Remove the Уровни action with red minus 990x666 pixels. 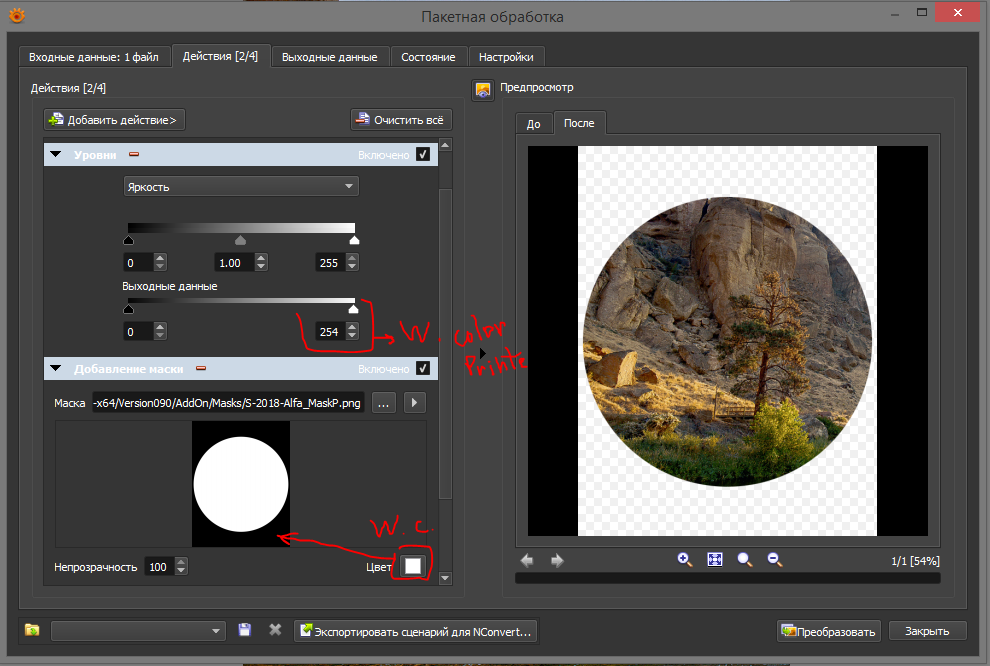(x=134, y=155)
